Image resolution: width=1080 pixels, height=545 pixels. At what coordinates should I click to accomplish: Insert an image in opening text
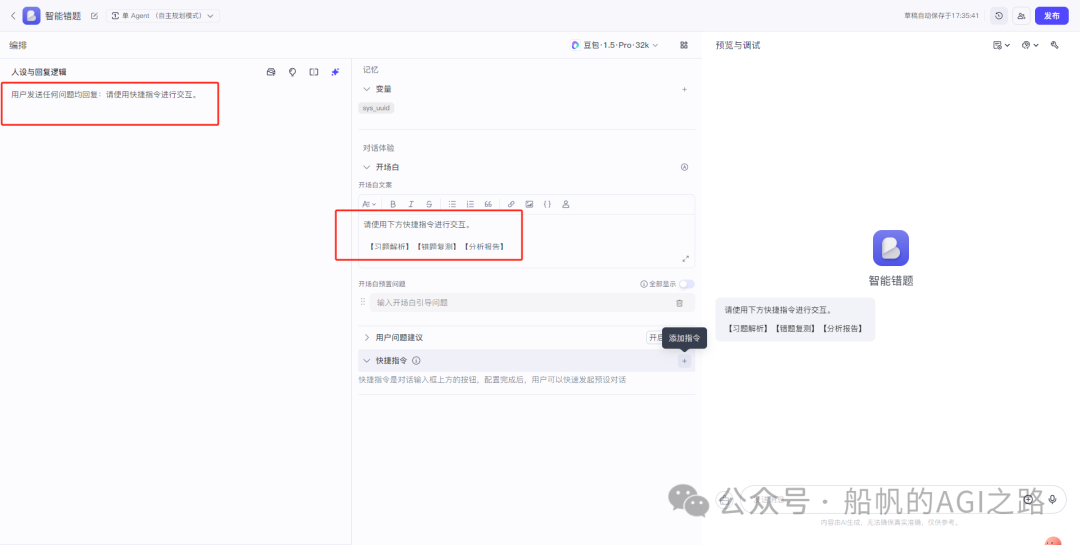pos(529,204)
